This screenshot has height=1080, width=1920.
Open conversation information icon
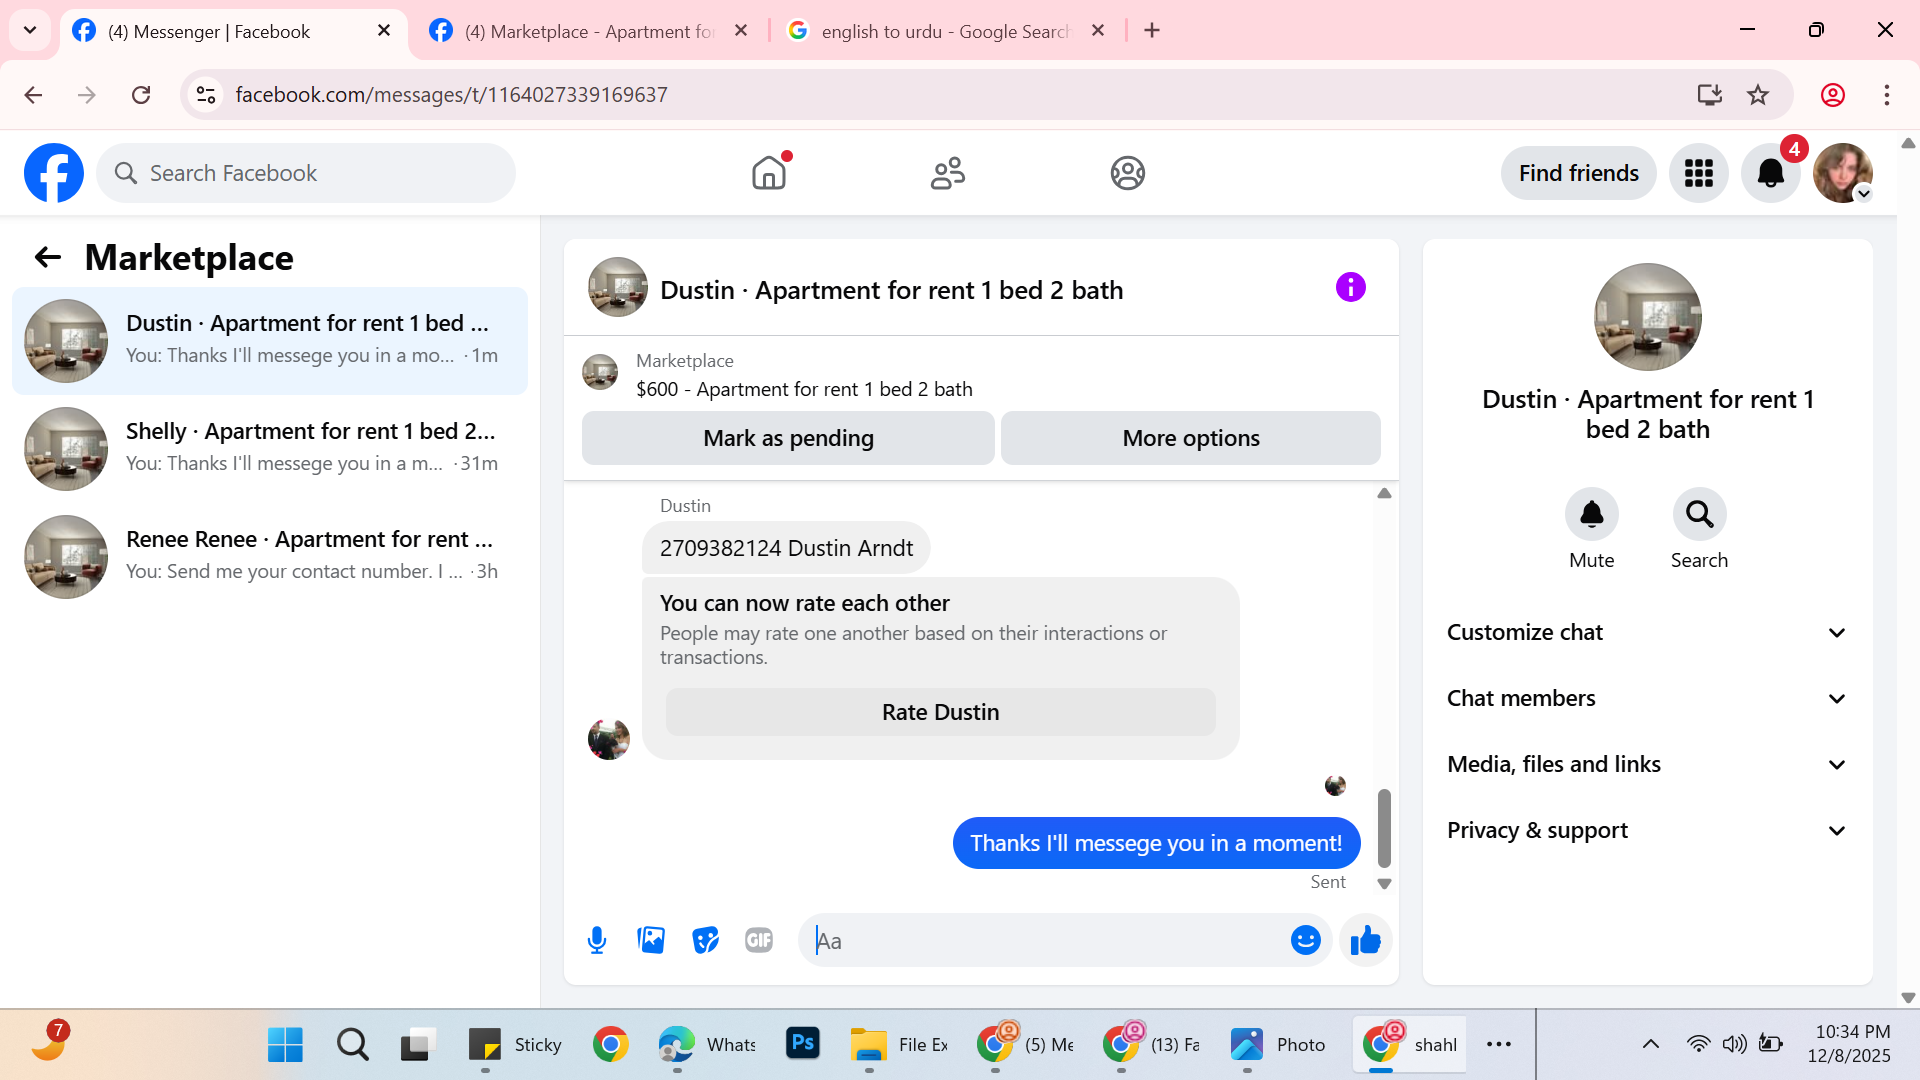point(1350,288)
